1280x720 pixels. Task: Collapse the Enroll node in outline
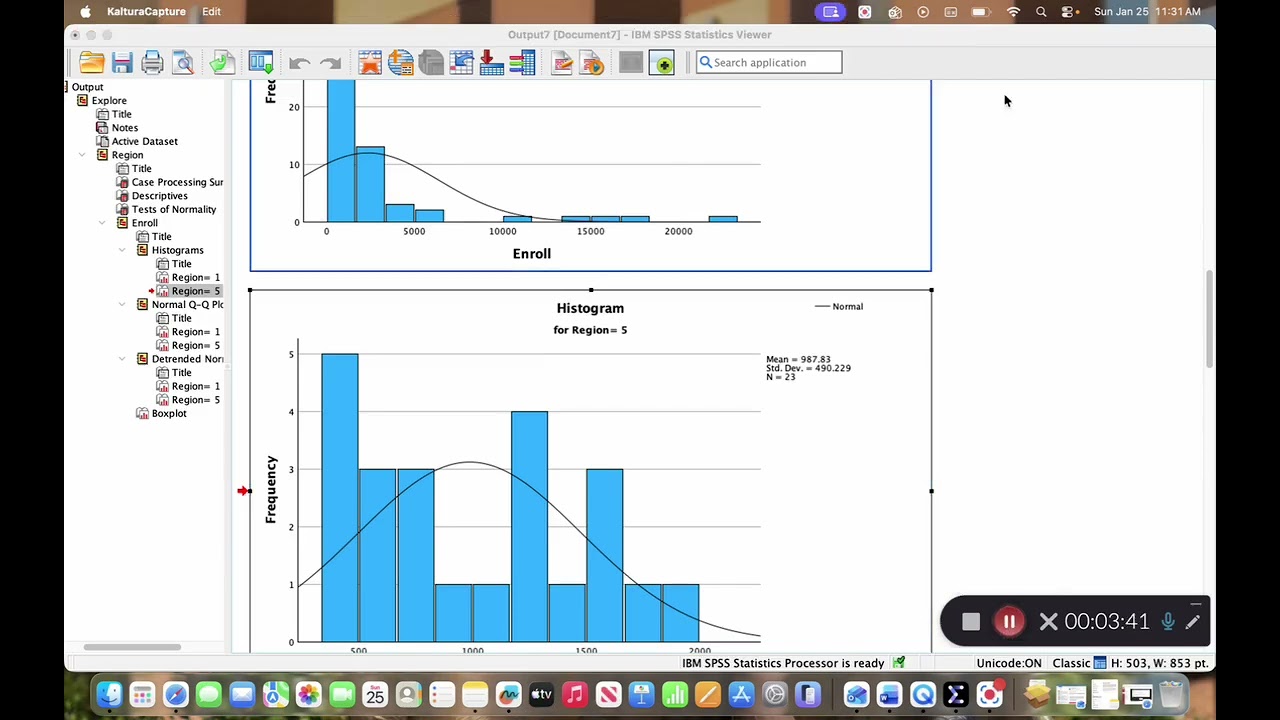coord(102,223)
